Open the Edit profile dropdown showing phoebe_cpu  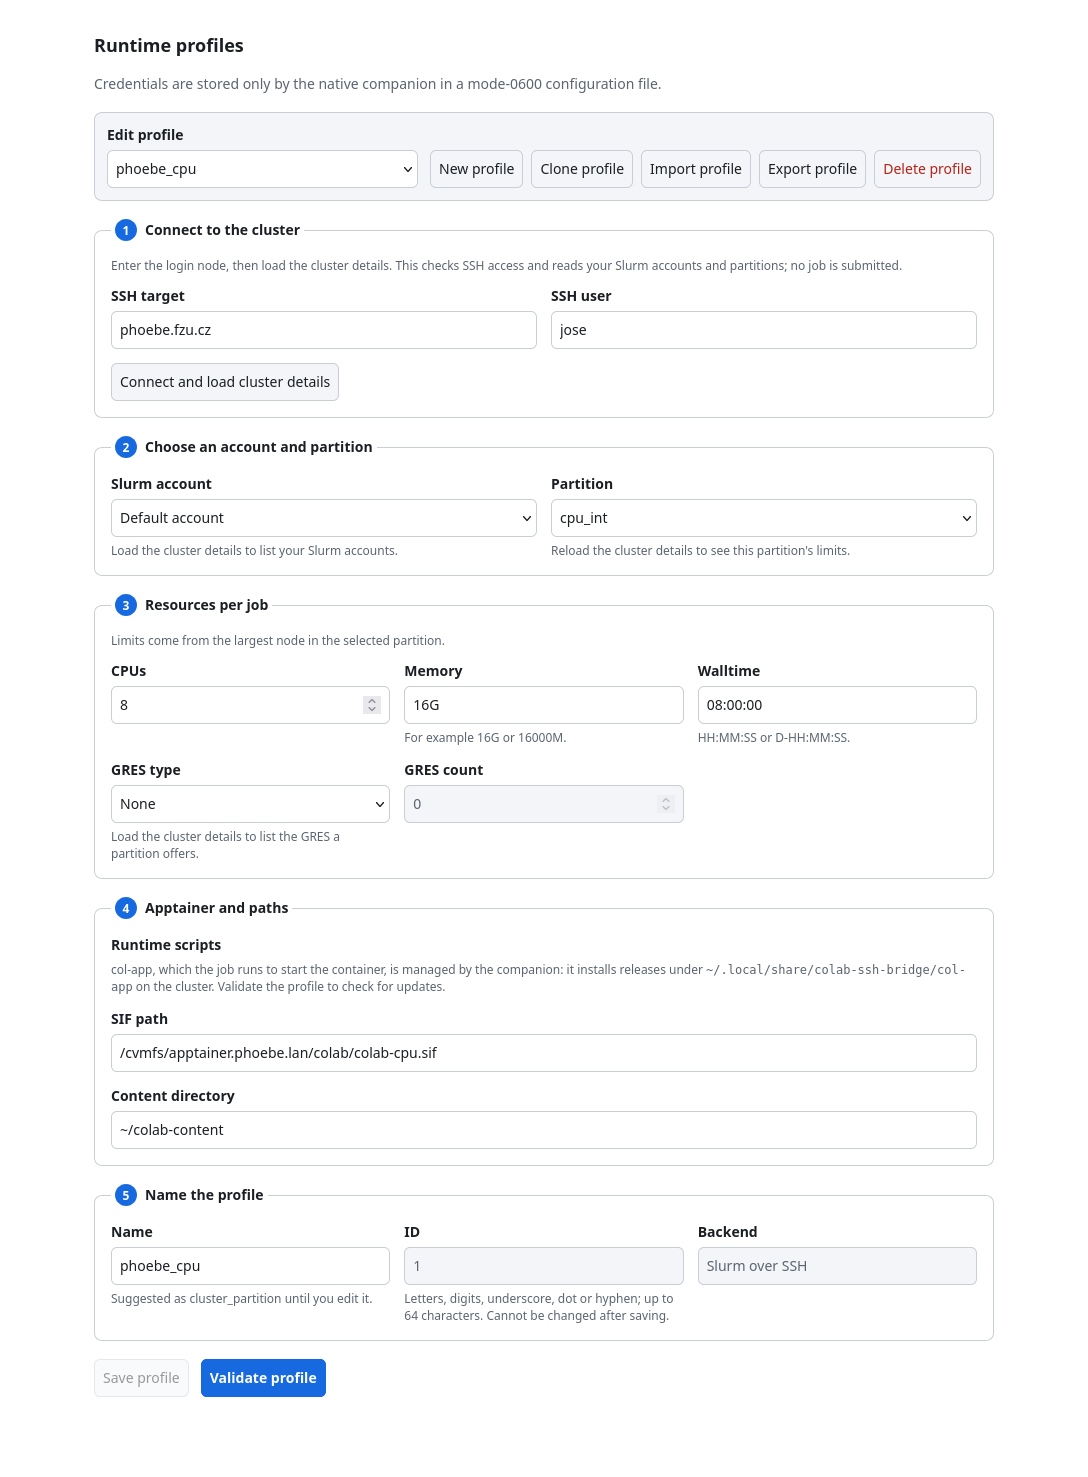coord(262,169)
